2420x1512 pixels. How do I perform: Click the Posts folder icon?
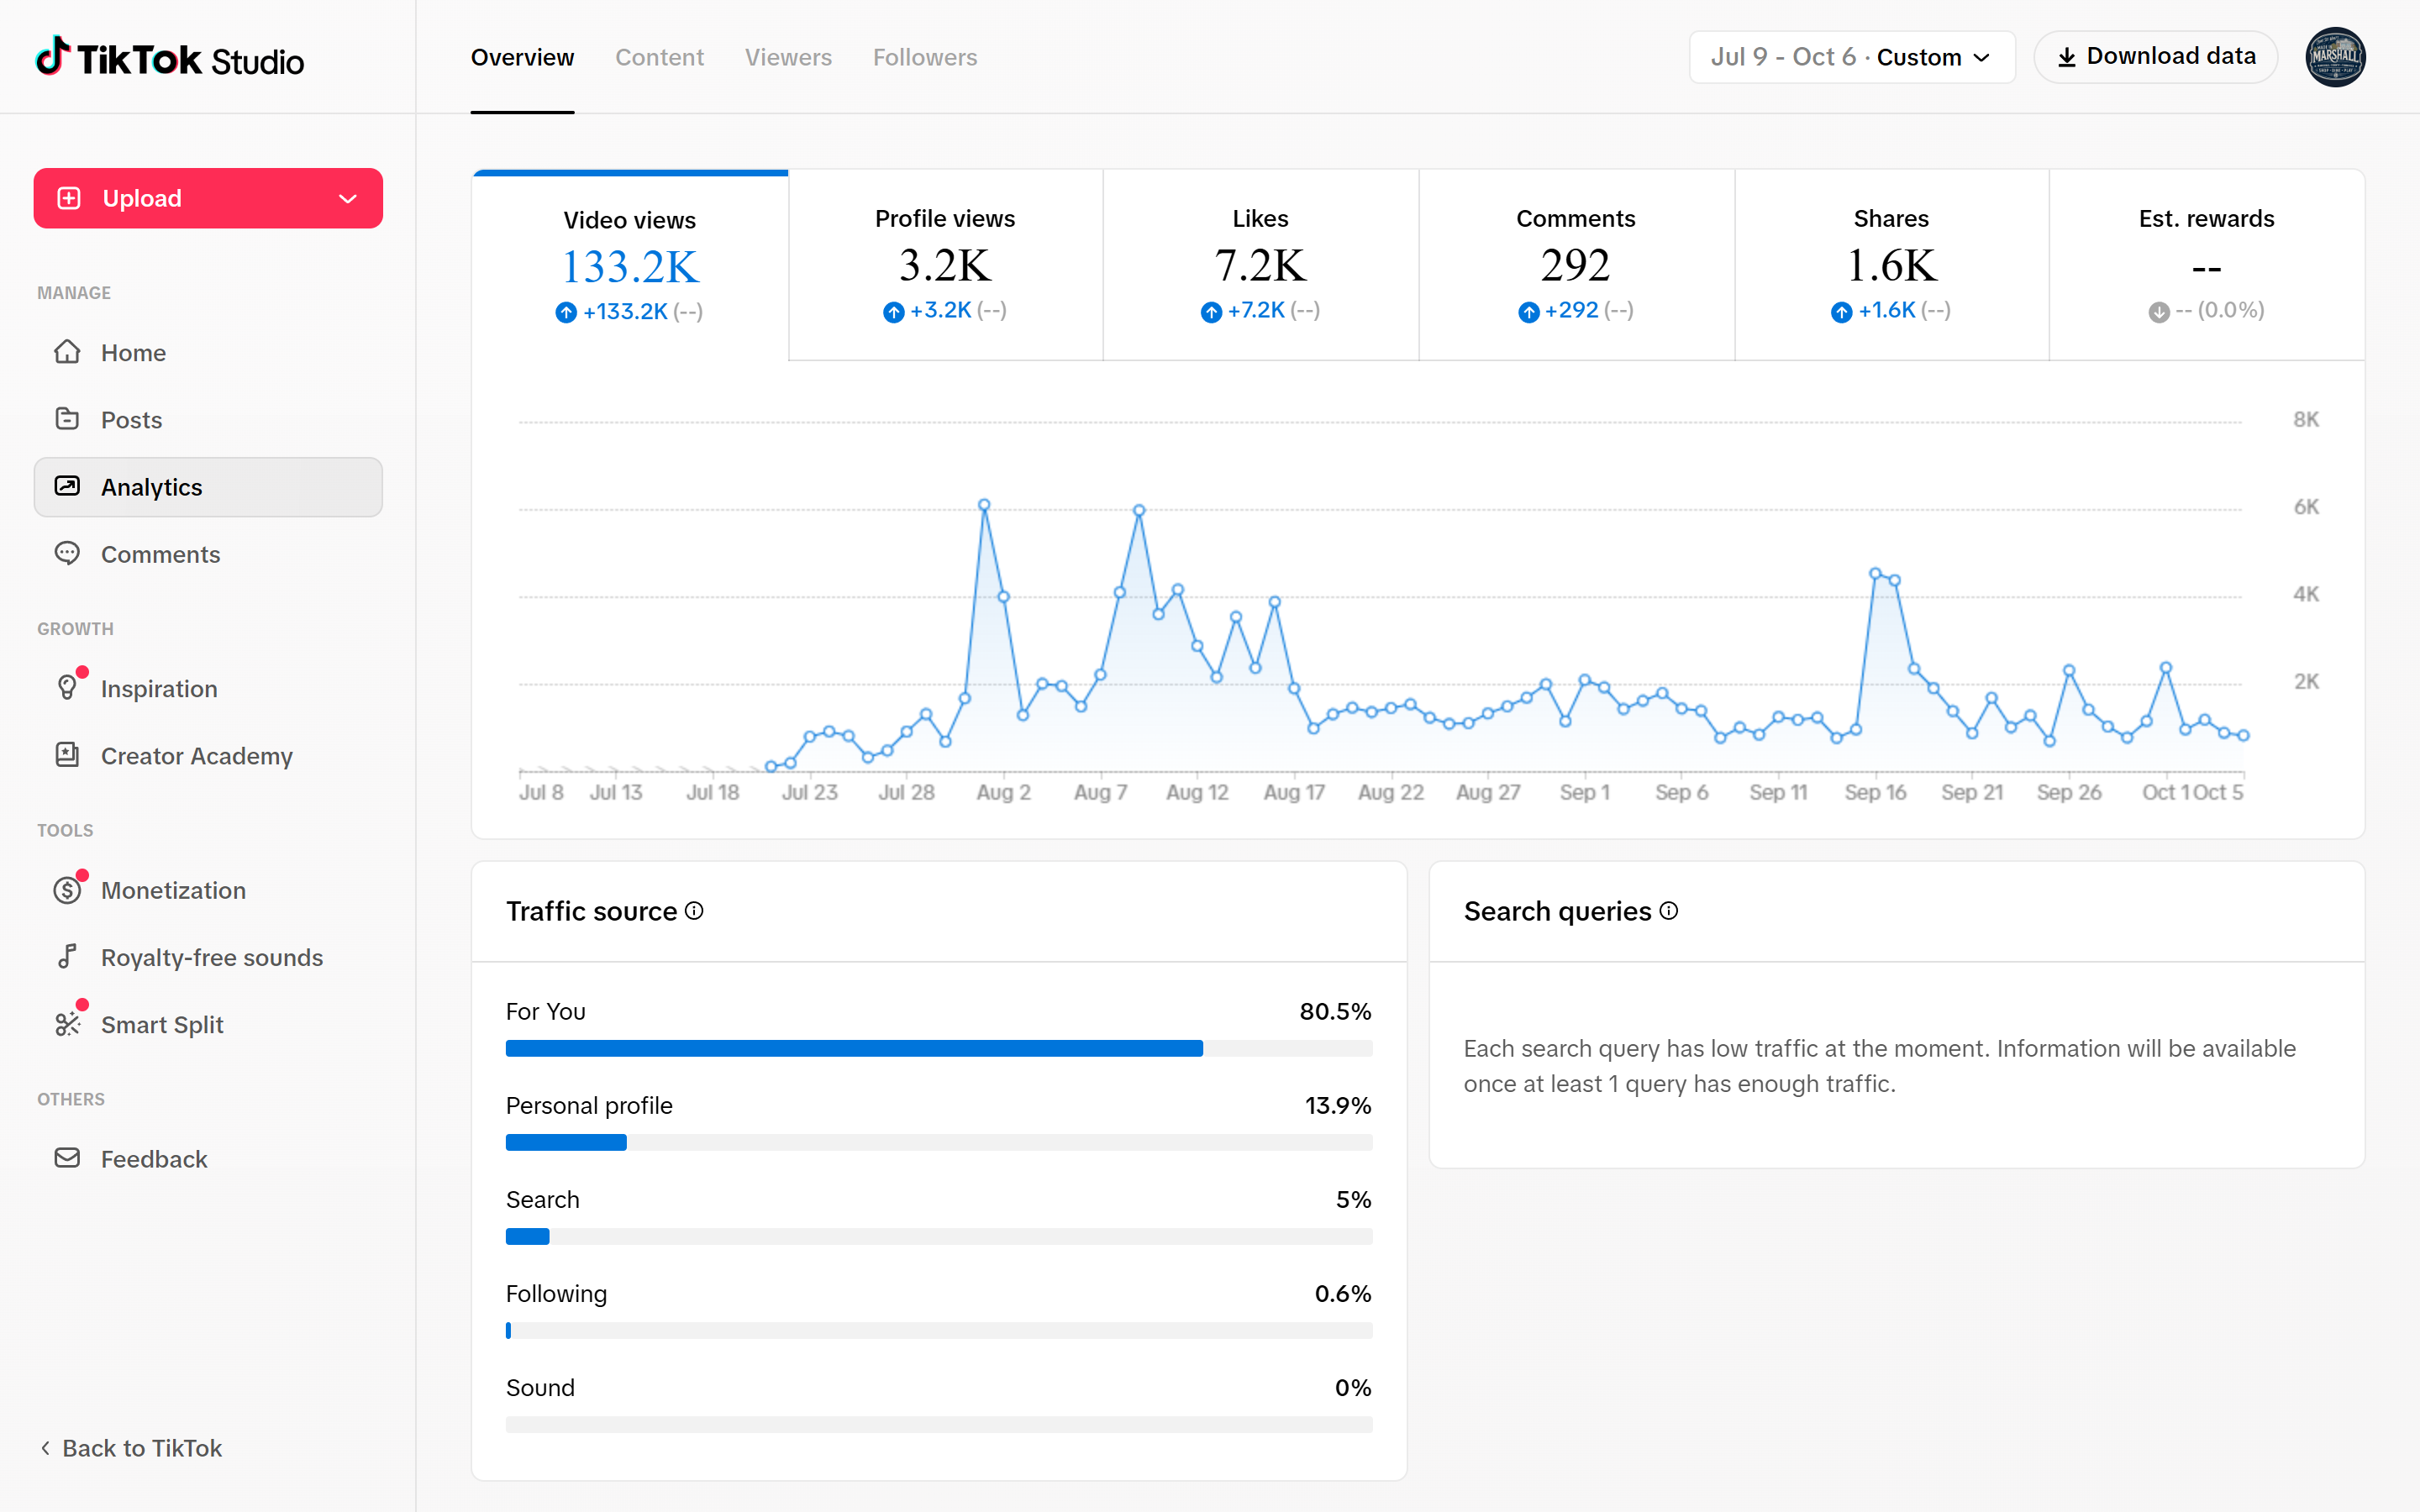tap(67, 419)
